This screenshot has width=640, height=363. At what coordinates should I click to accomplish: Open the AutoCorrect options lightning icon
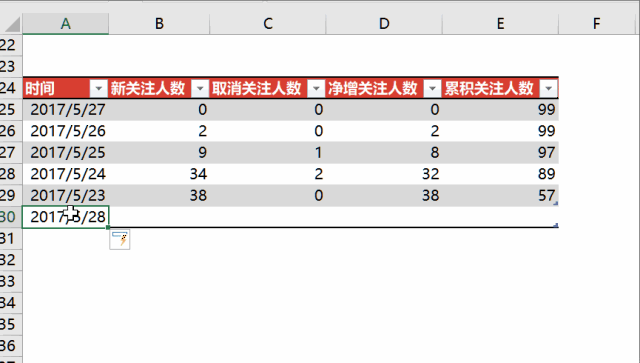click(x=120, y=239)
